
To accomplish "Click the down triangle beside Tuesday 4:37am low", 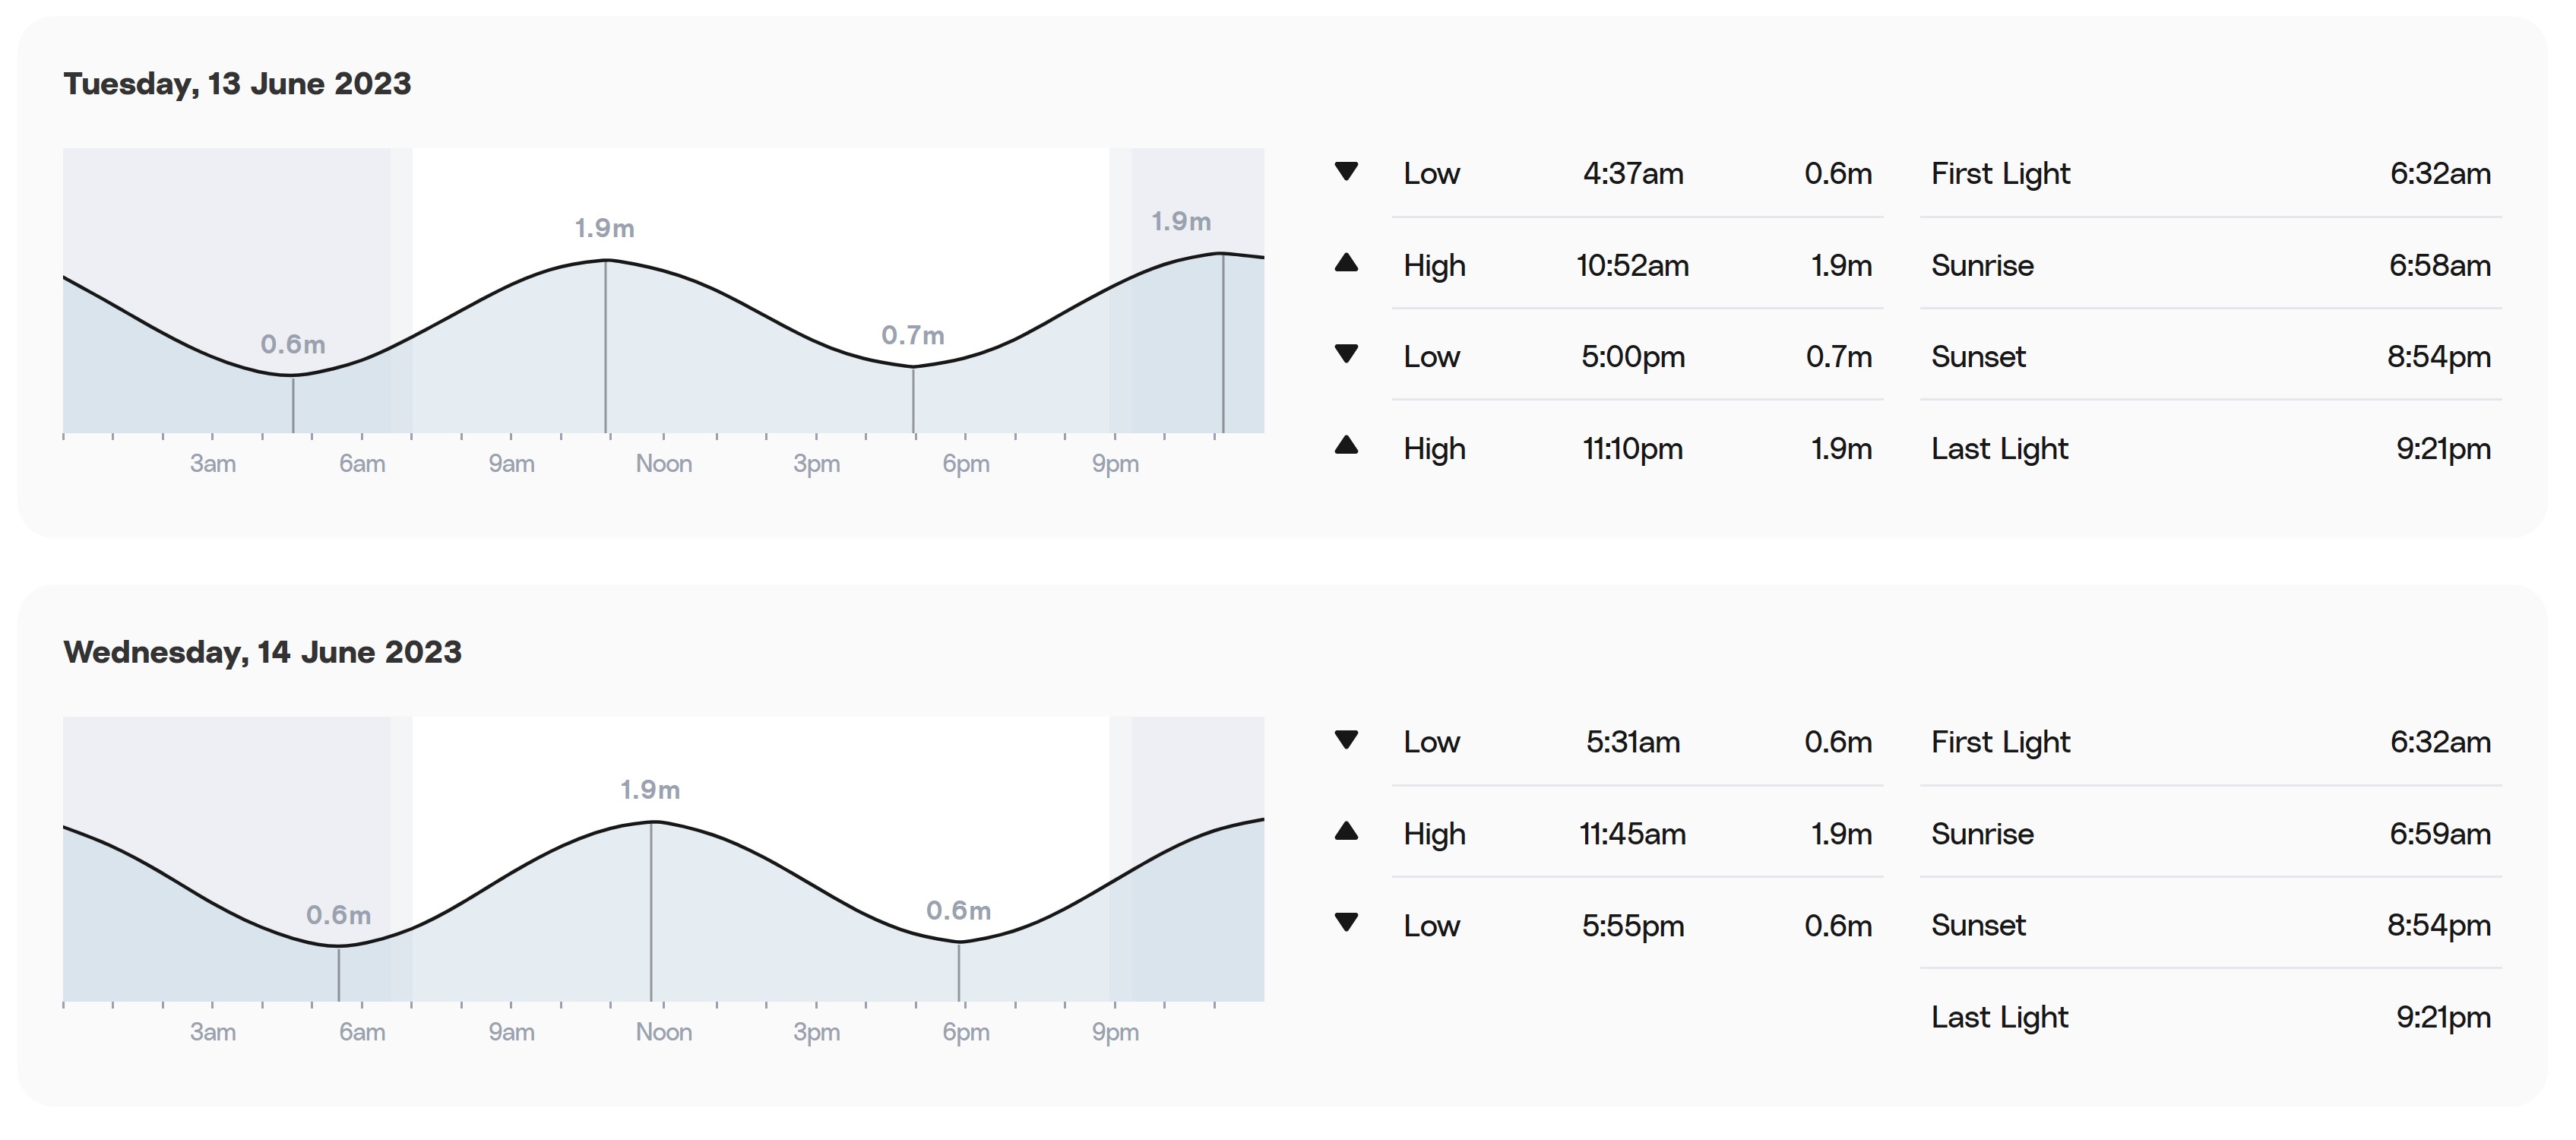I will click(x=1346, y=172).
